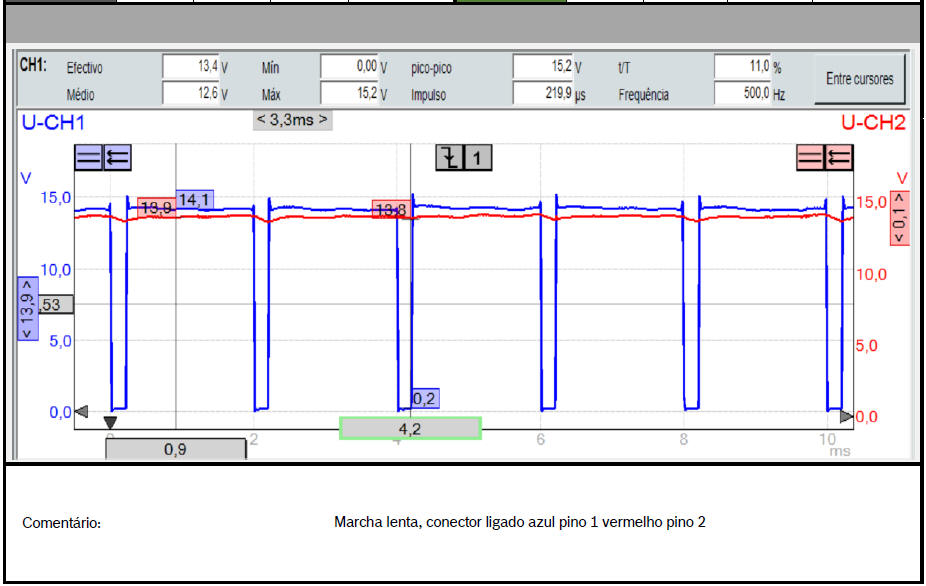Screen dimensions: 926x586
Task: Click the blue CH1 horizontal cursor lines icon
Action: [88, 157]
